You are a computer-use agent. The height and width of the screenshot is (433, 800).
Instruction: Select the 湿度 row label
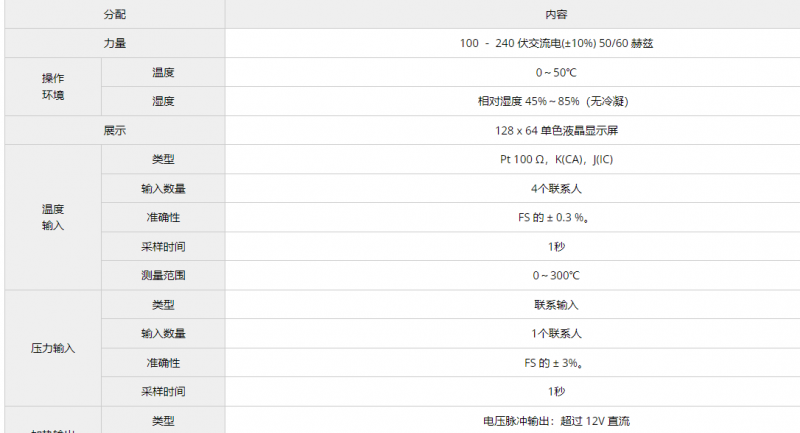tap(163, 102)
